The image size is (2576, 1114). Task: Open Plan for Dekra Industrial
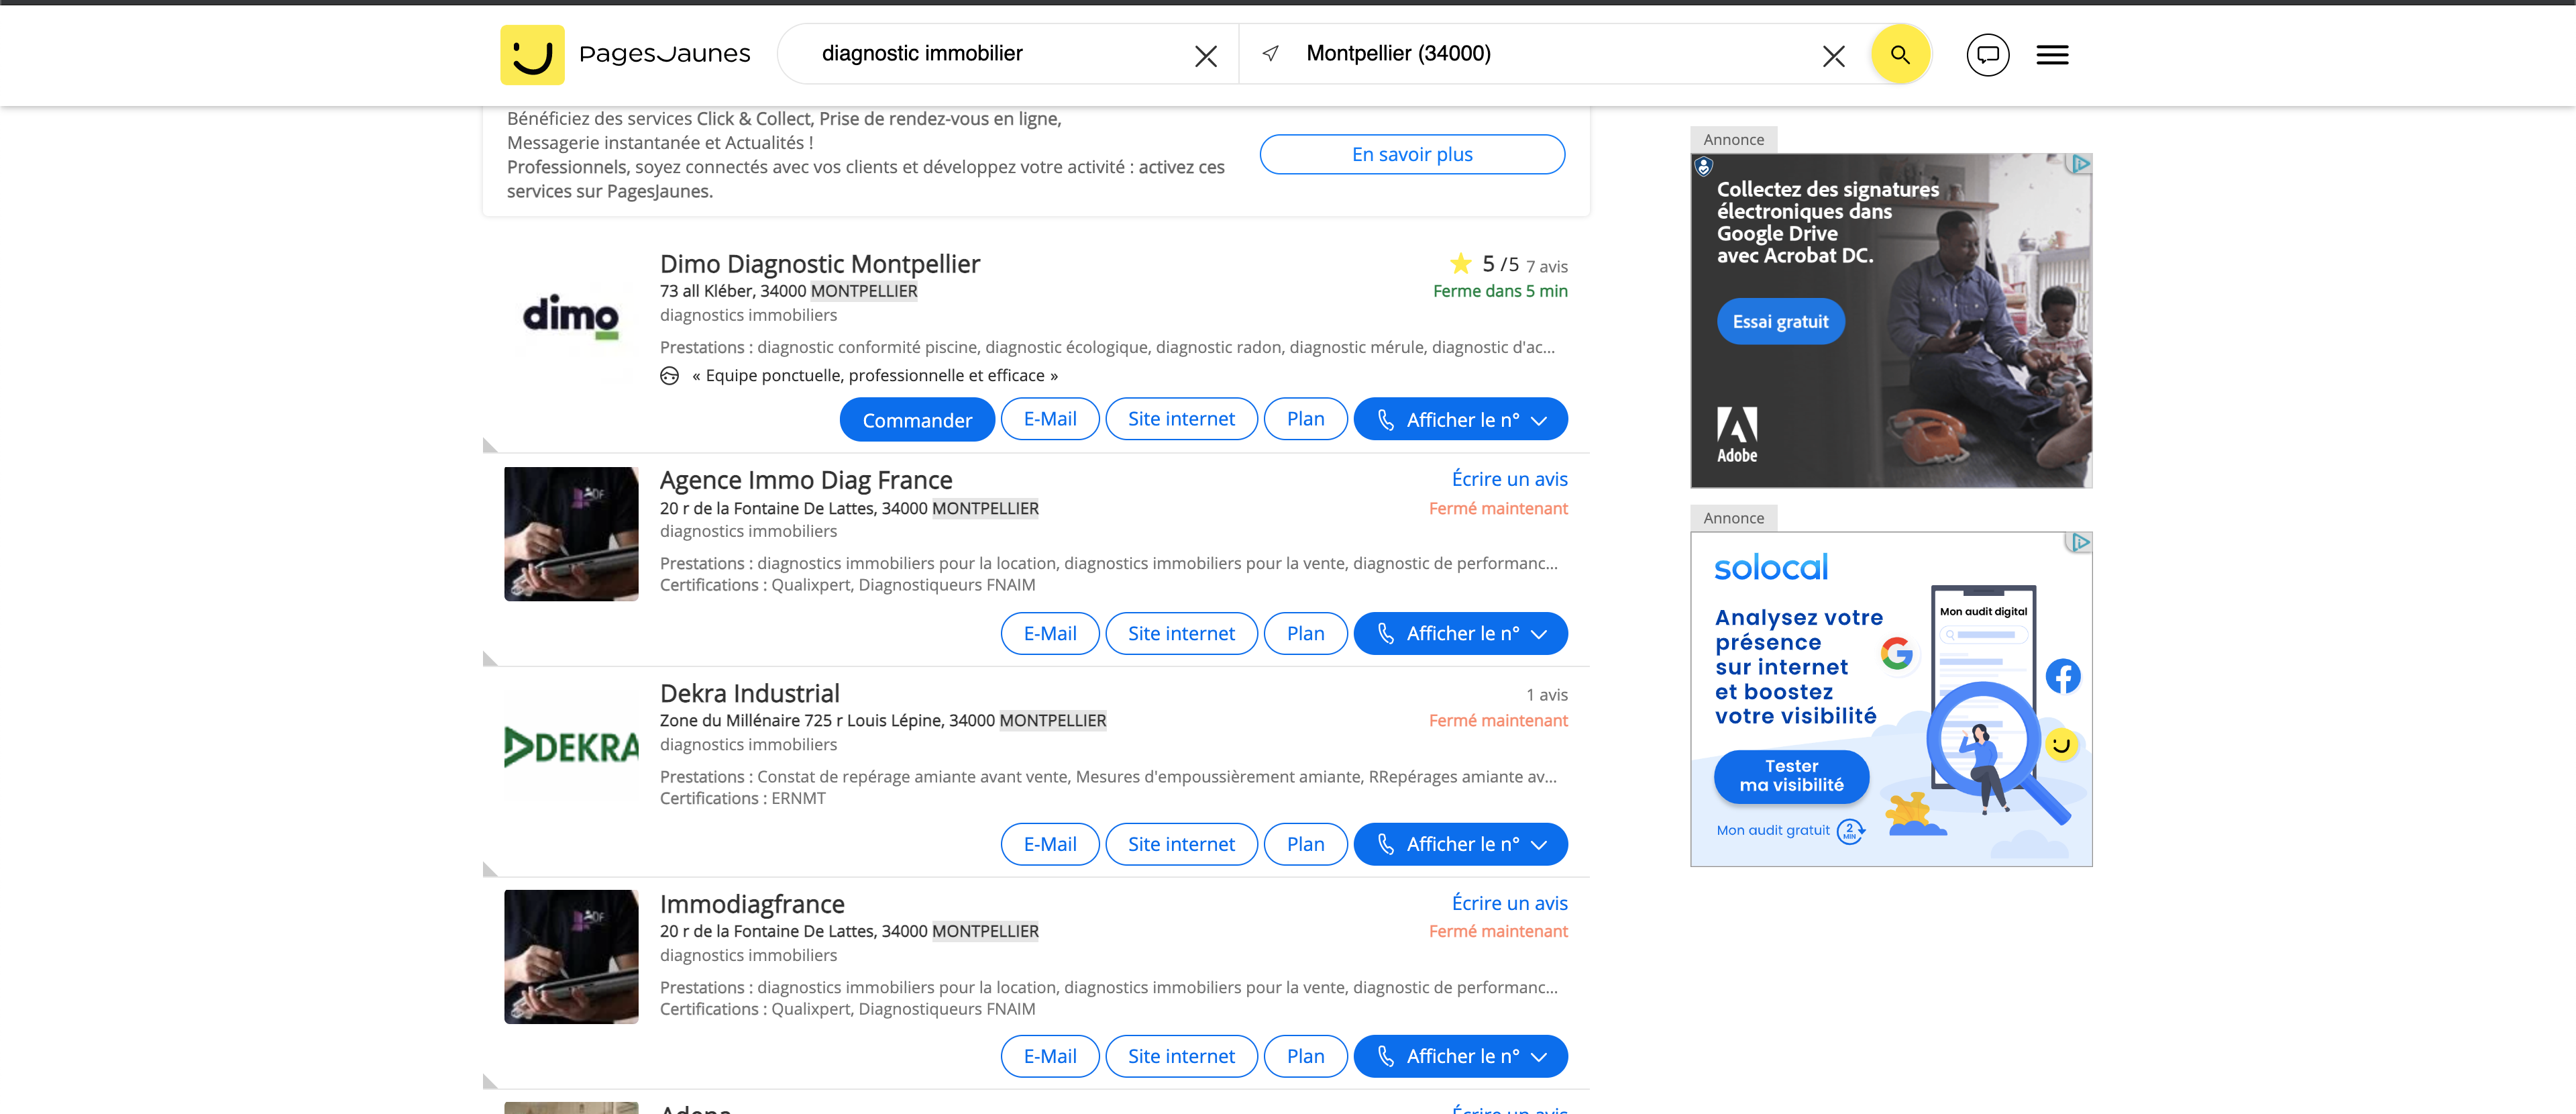coord(1305,844)
